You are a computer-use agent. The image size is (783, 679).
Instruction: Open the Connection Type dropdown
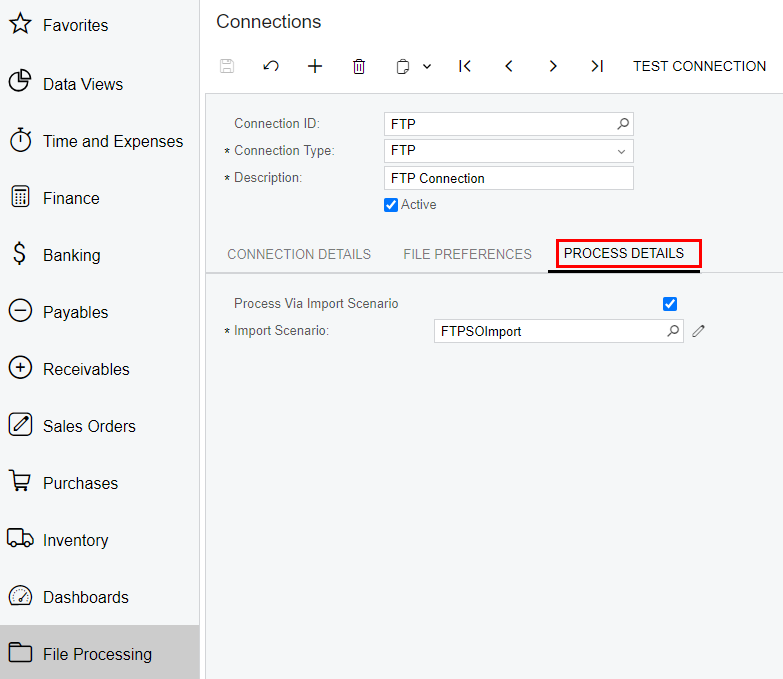621,151
